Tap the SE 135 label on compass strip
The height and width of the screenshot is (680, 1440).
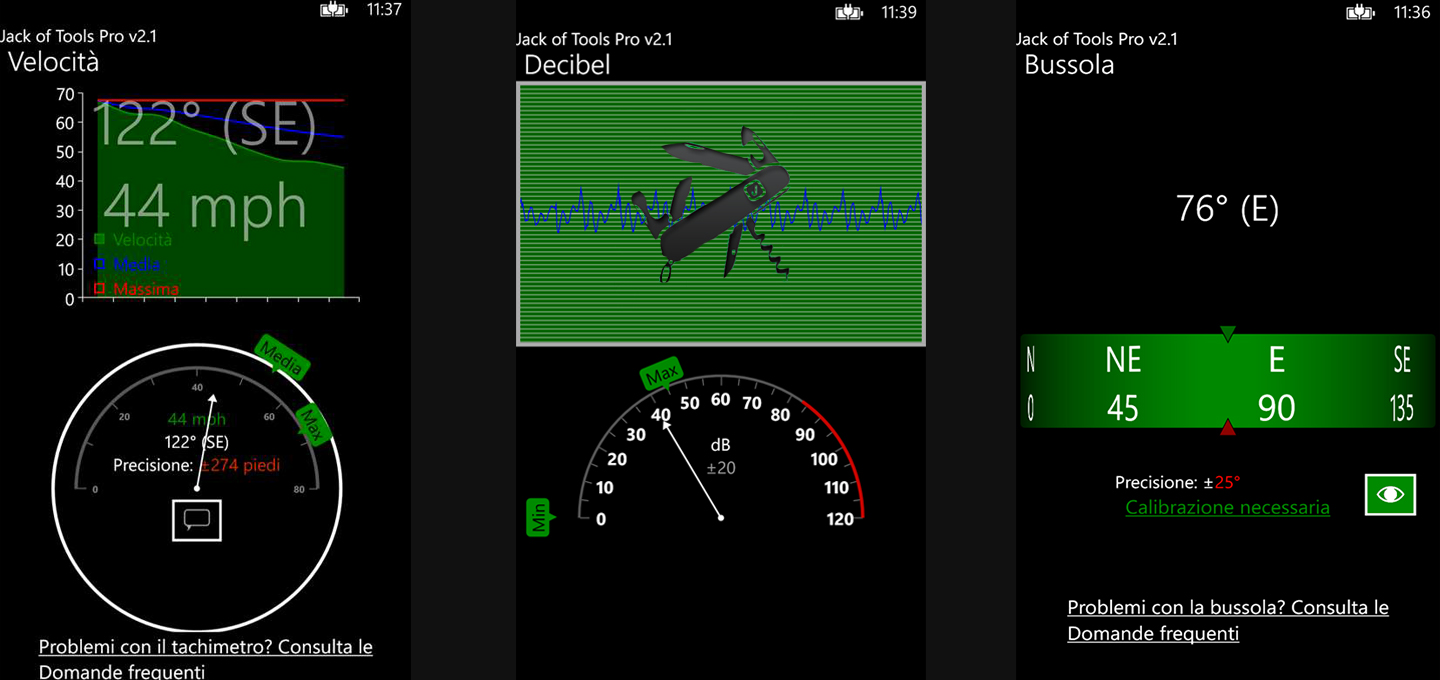(1402, 383)
